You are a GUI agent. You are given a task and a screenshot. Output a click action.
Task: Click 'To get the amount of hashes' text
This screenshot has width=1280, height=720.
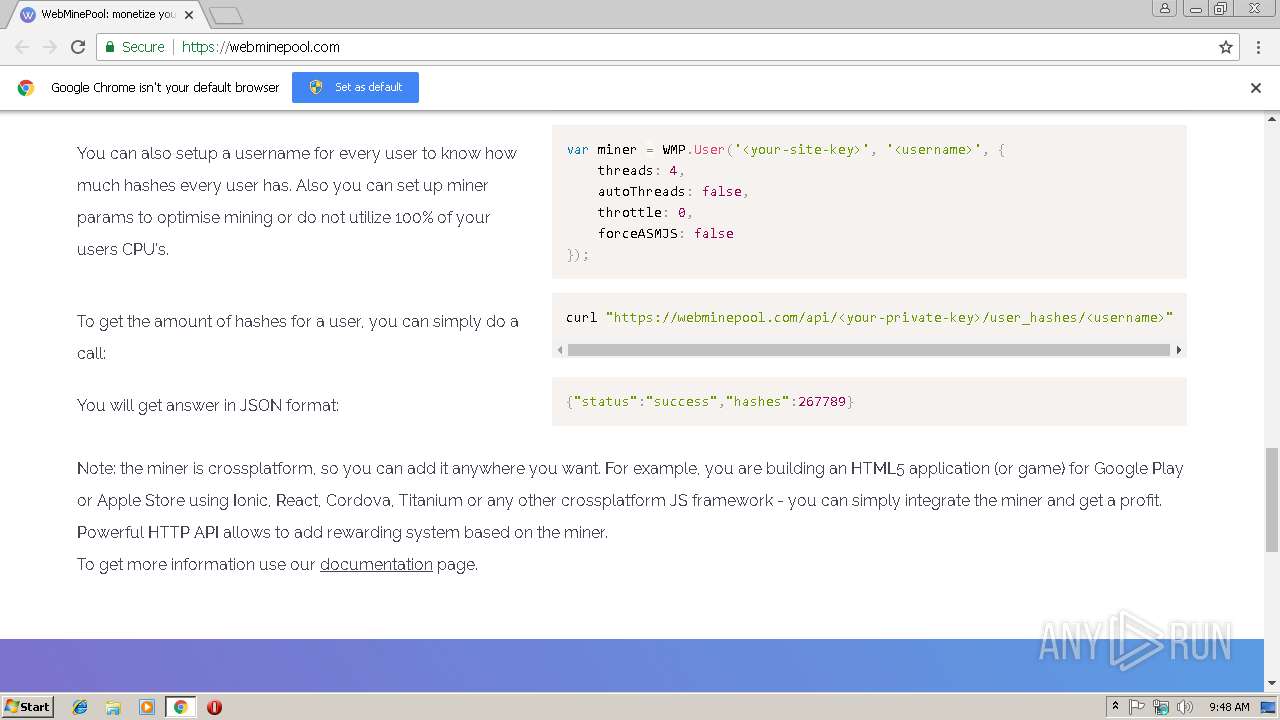tap(298, 337)
